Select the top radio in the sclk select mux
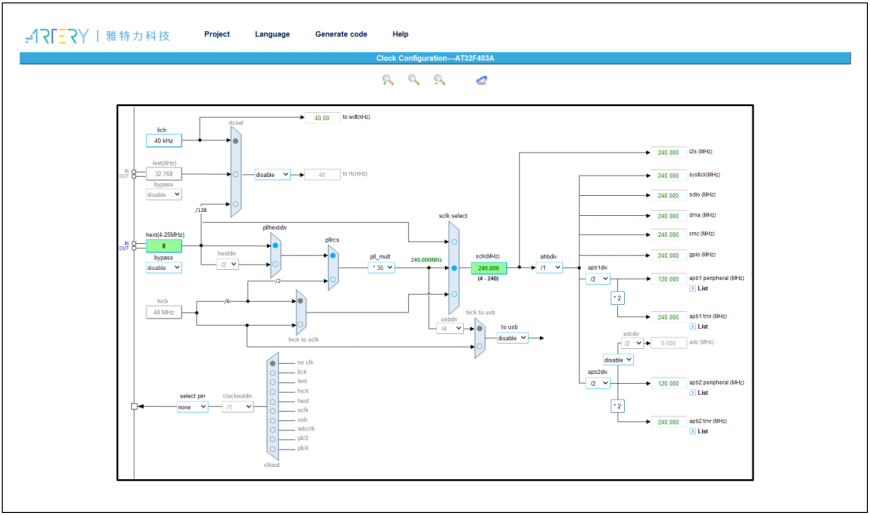This screenshot has height=515, width=870. [x=454, y=242]
